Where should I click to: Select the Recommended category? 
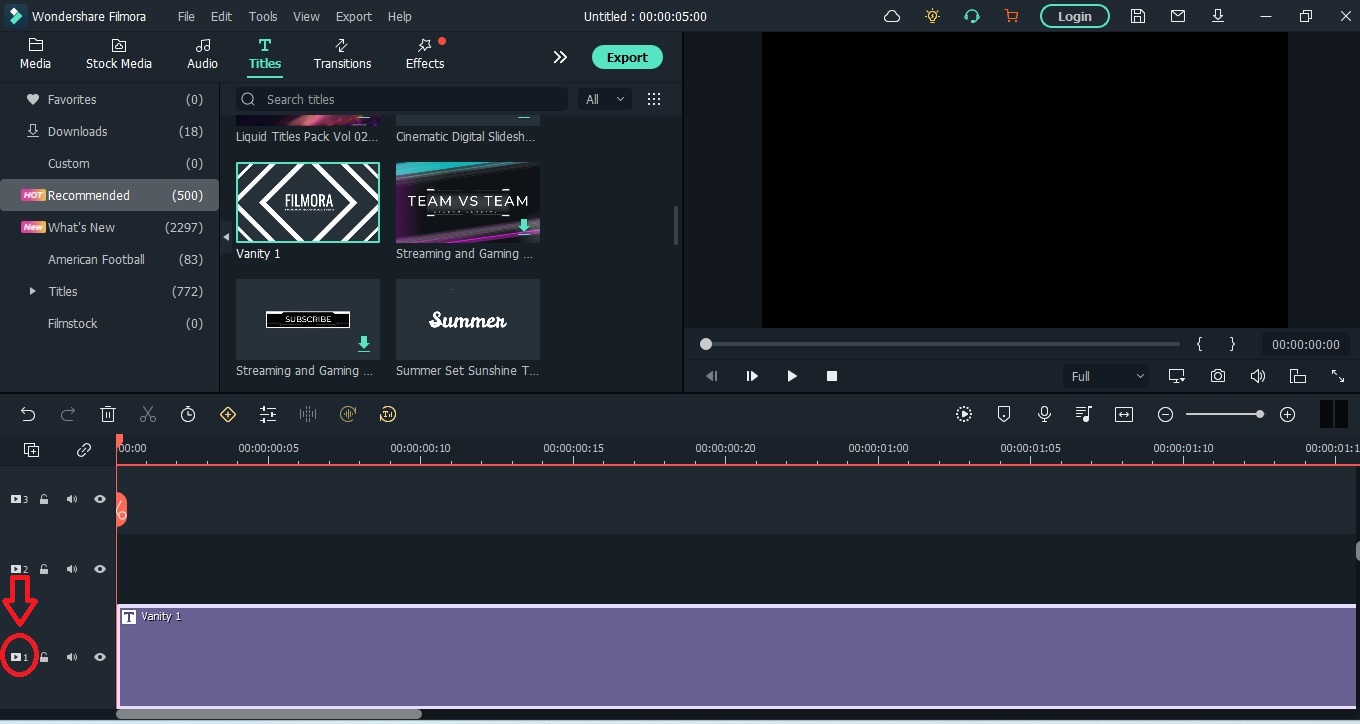[x=109, y=195]
